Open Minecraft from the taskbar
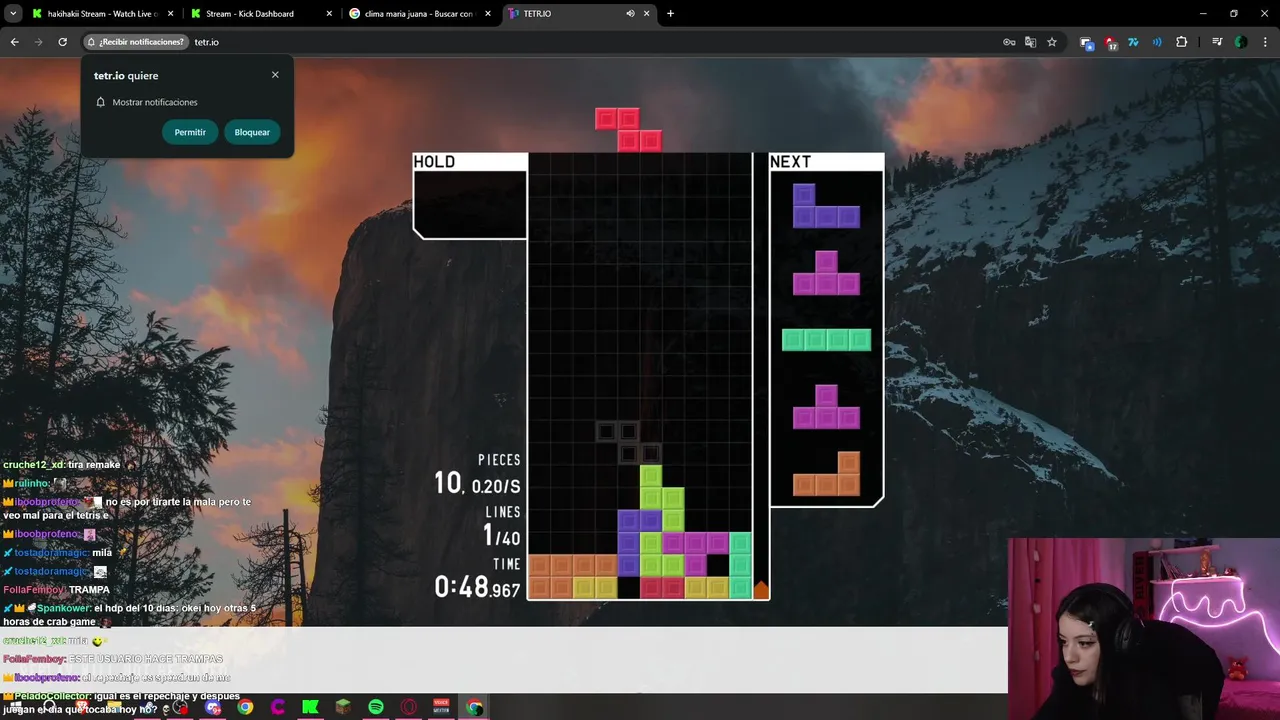Viewport: 1280px width, 720px height. [343, 707]
